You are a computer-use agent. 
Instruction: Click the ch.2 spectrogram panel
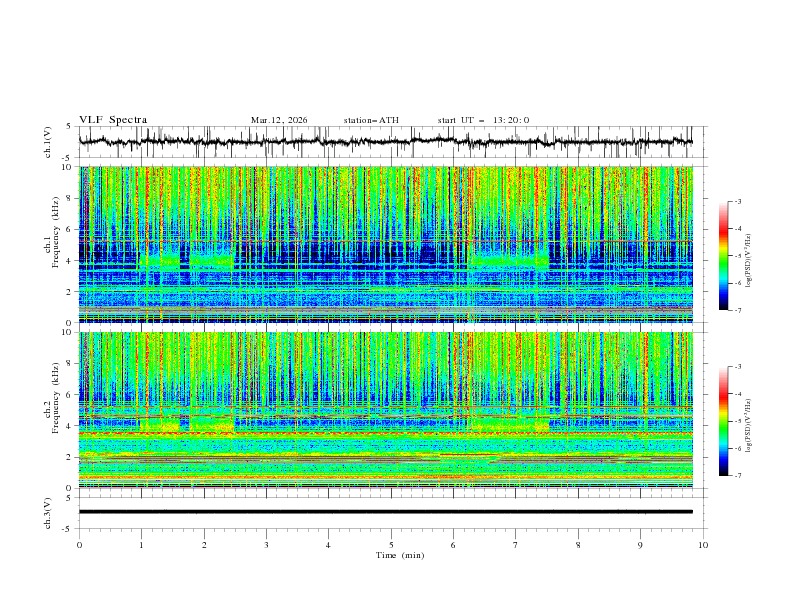point(385,410)
